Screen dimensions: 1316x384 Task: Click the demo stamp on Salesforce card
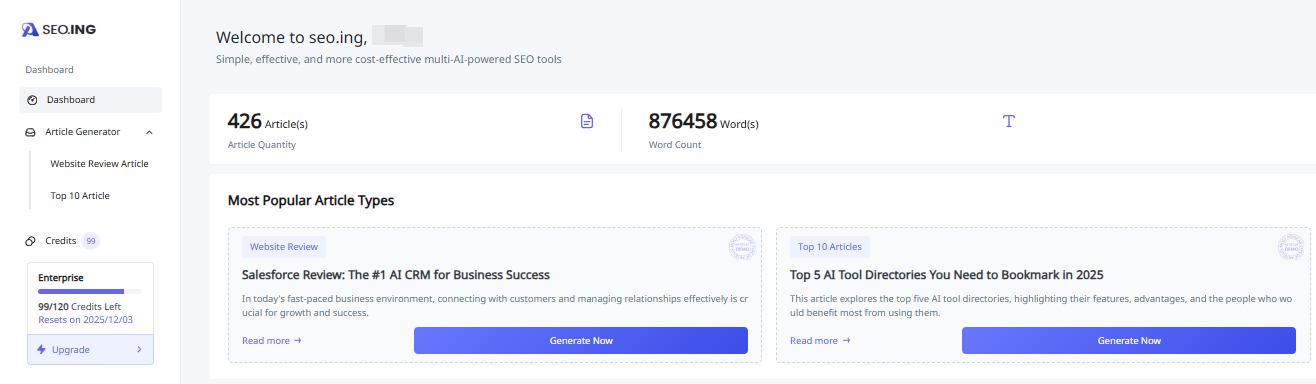point(742,247)
